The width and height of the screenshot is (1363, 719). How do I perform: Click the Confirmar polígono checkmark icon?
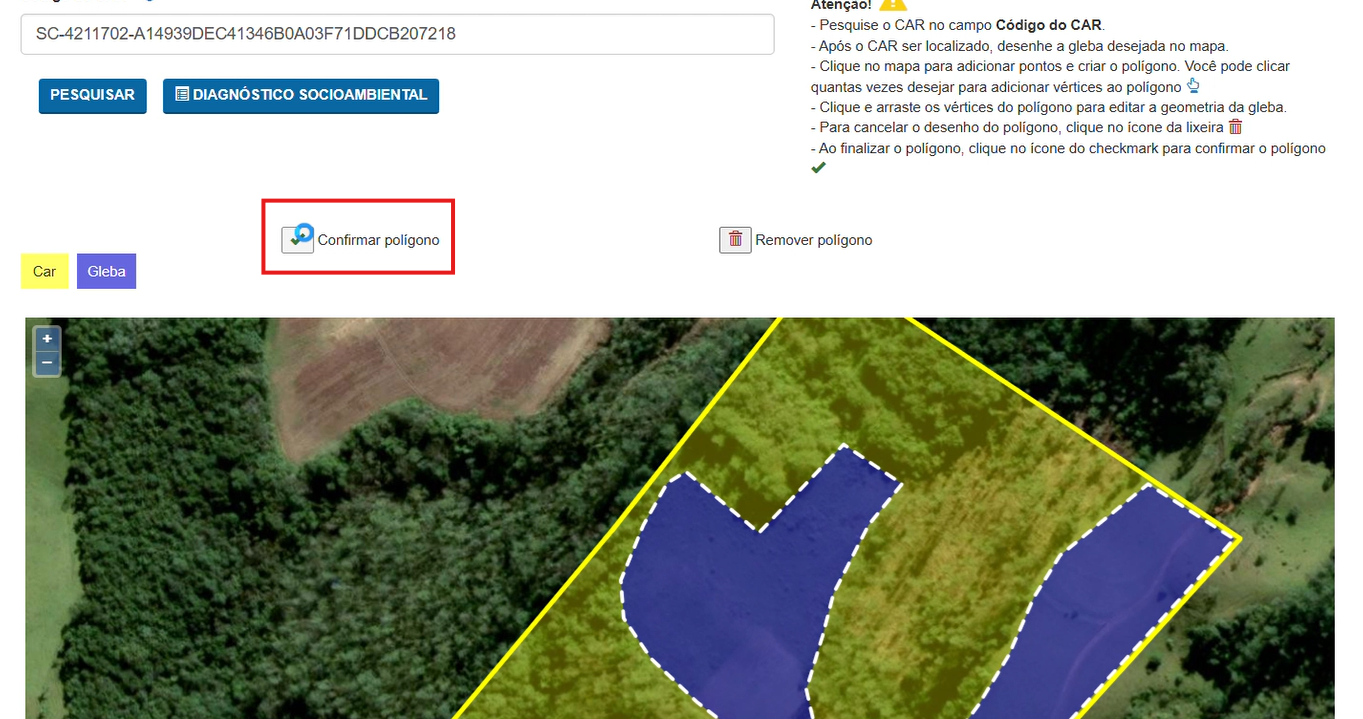pos(297,240)
